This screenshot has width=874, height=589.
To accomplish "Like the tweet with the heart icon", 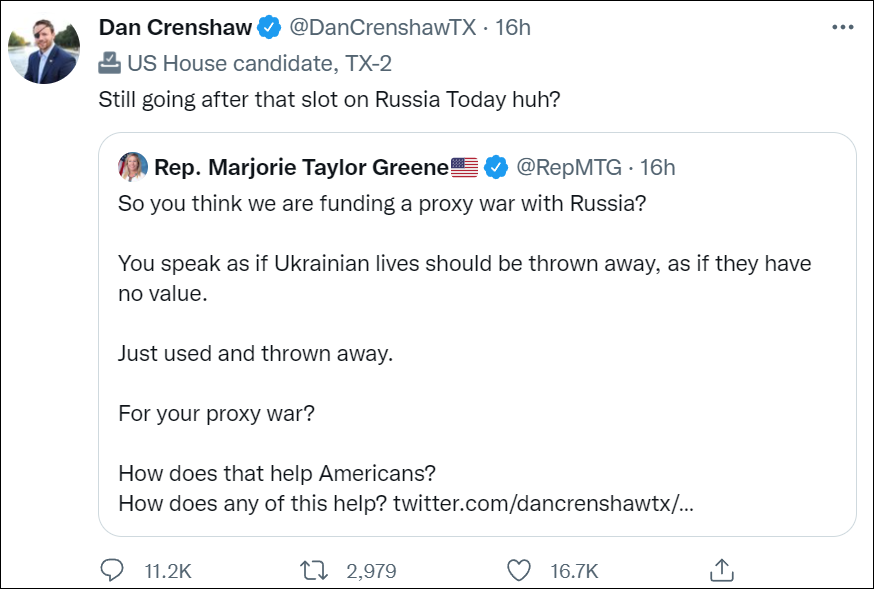I will point(518,570).
